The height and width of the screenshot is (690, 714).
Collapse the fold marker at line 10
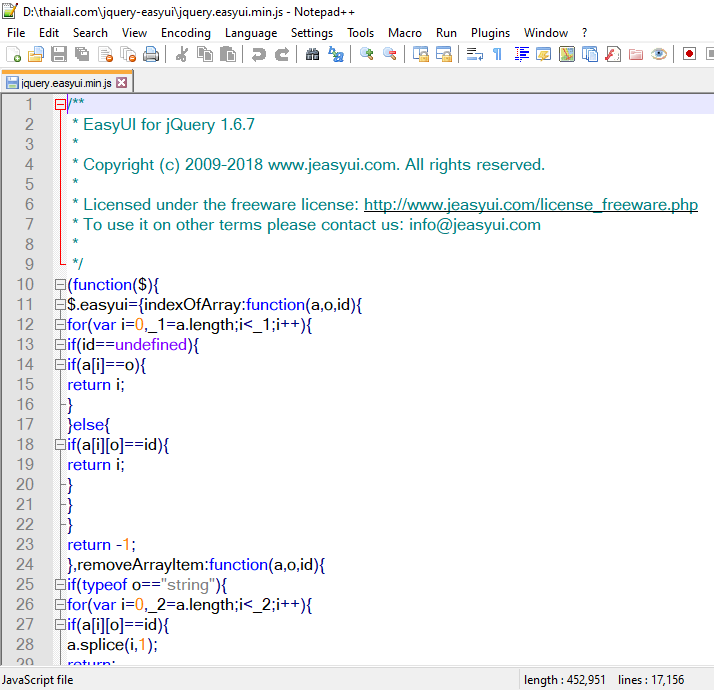(60, 284)
